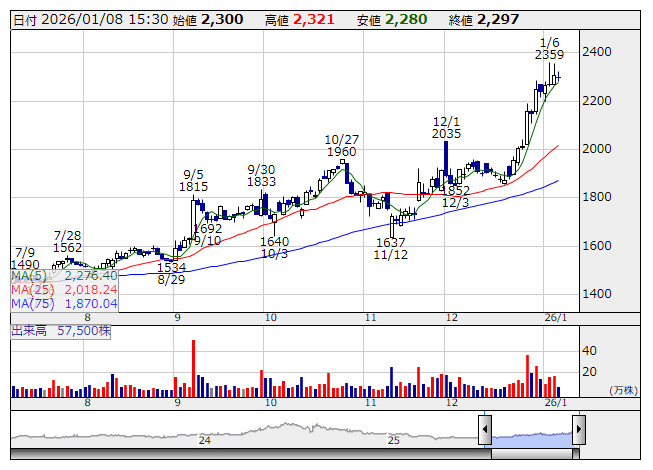
Task: Click the right range handle arrow
Action: point(579,430)
